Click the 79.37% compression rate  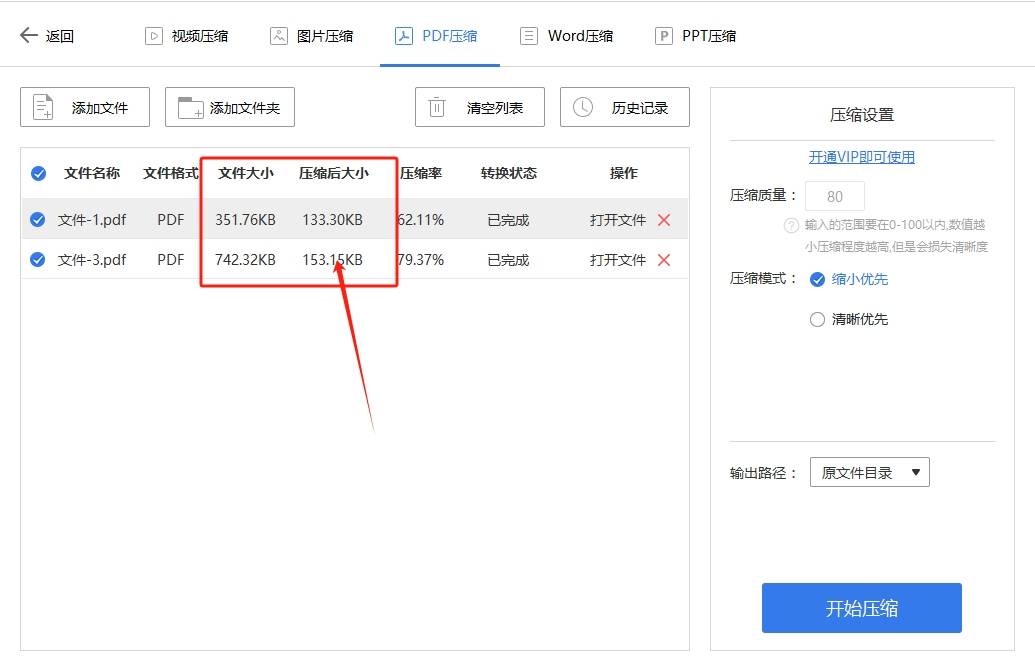420,260
